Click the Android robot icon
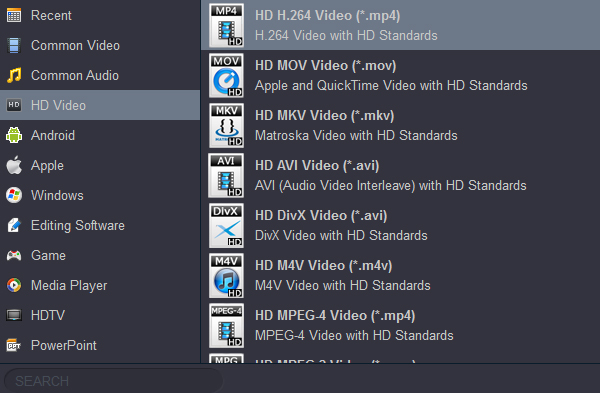The width and height of the screenshot is (600, 393). (x=14, y=135)
